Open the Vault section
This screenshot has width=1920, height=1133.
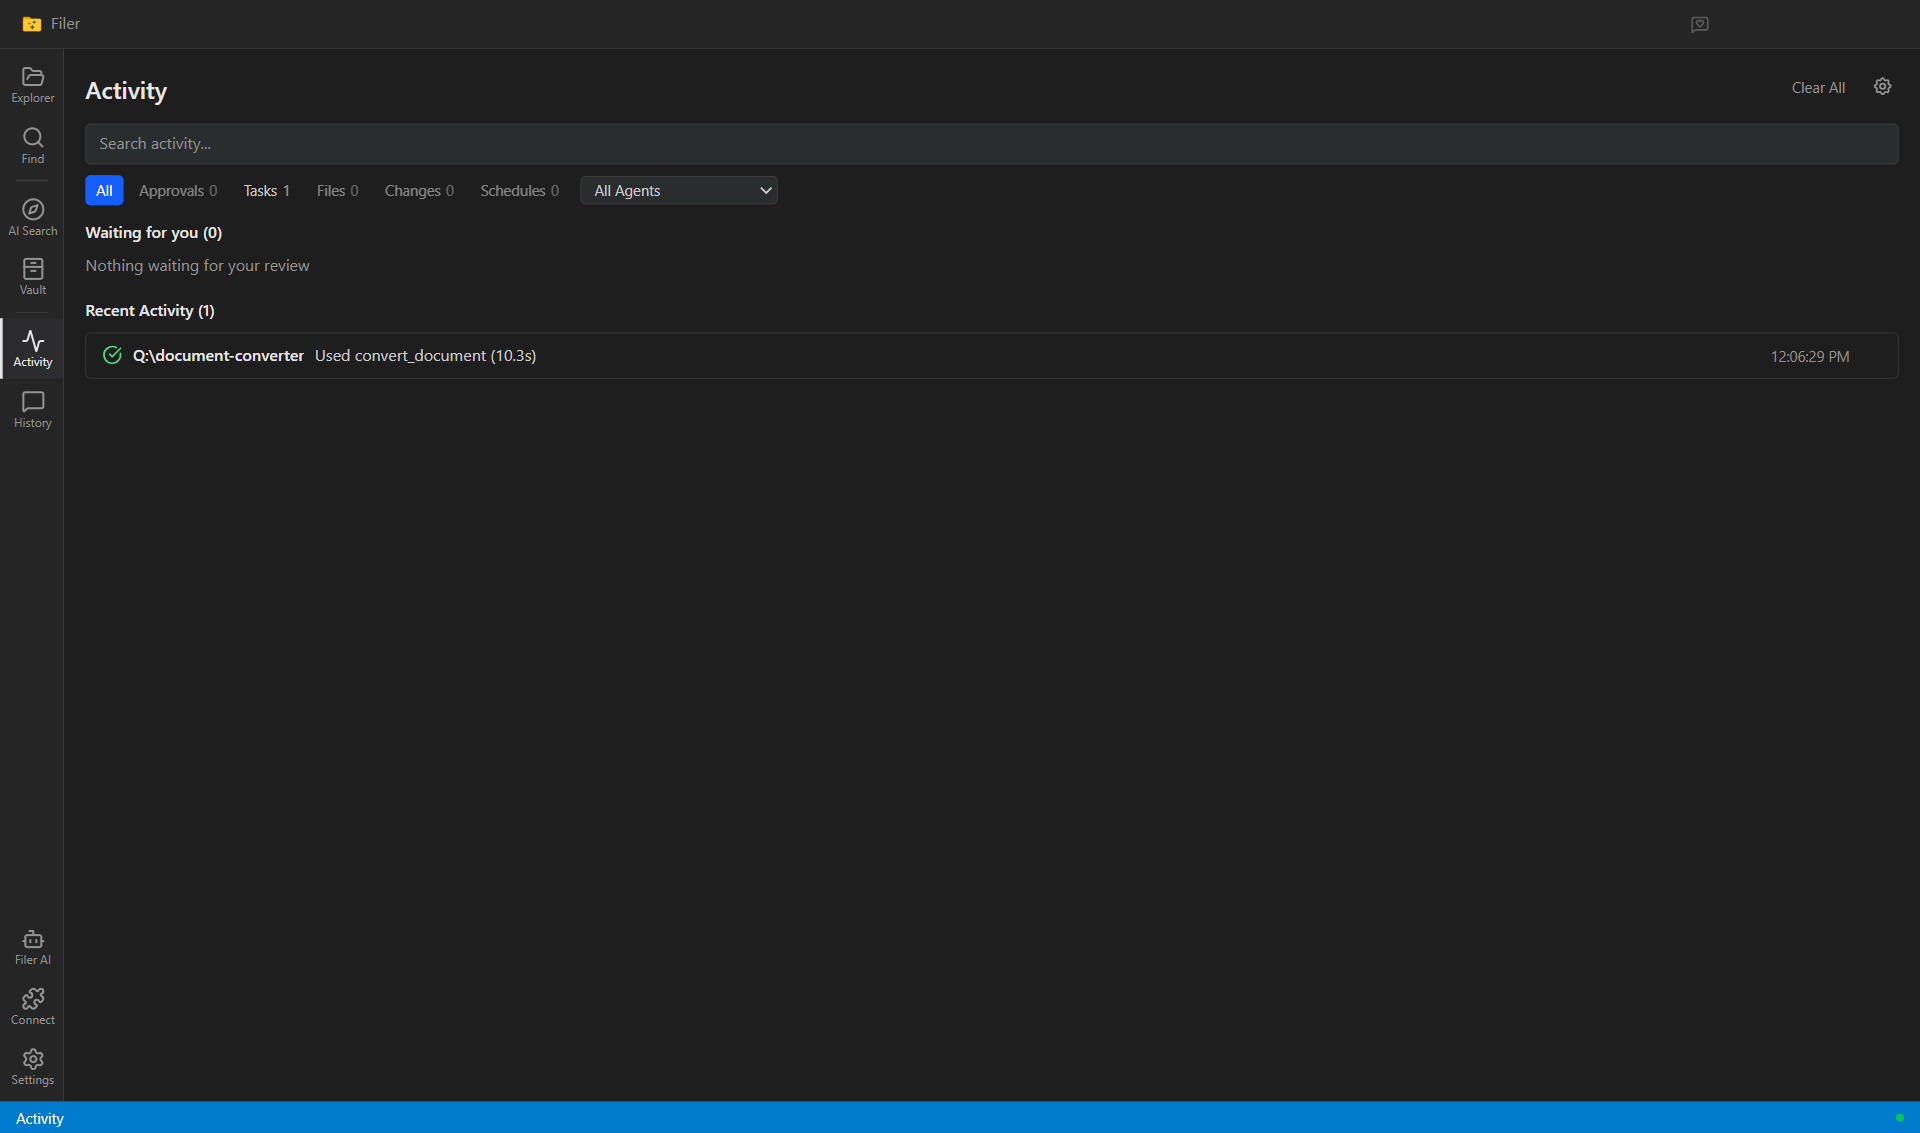32,277
